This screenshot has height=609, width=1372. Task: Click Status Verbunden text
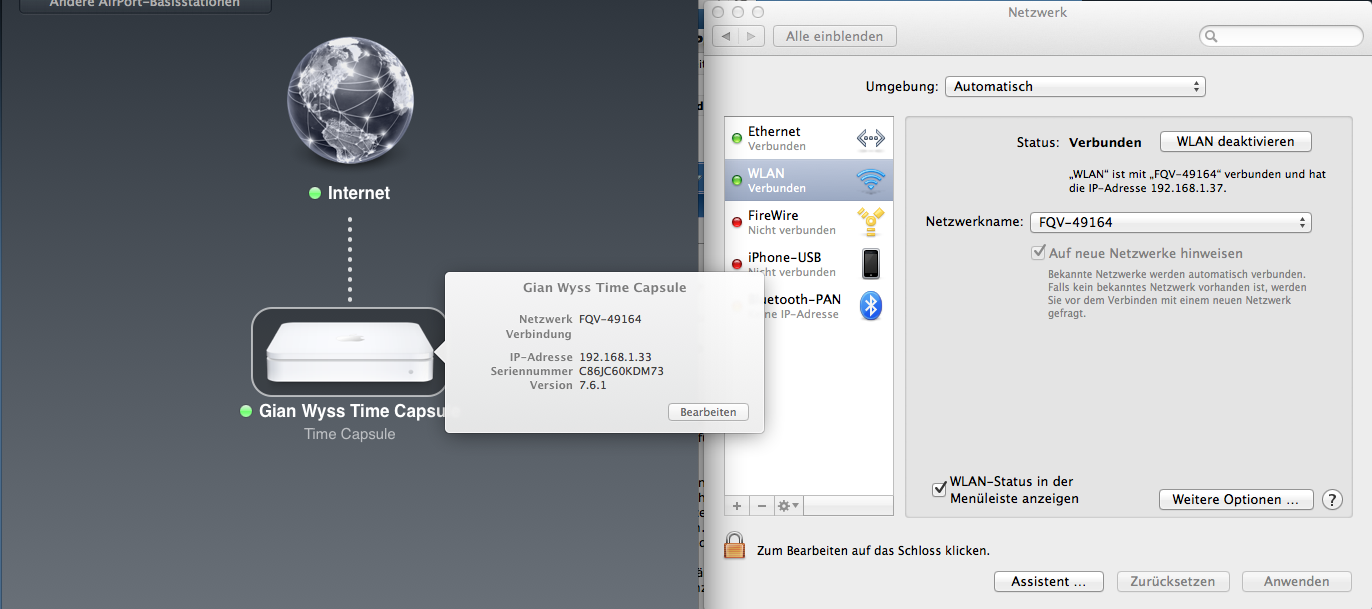tap(1105, 142)
